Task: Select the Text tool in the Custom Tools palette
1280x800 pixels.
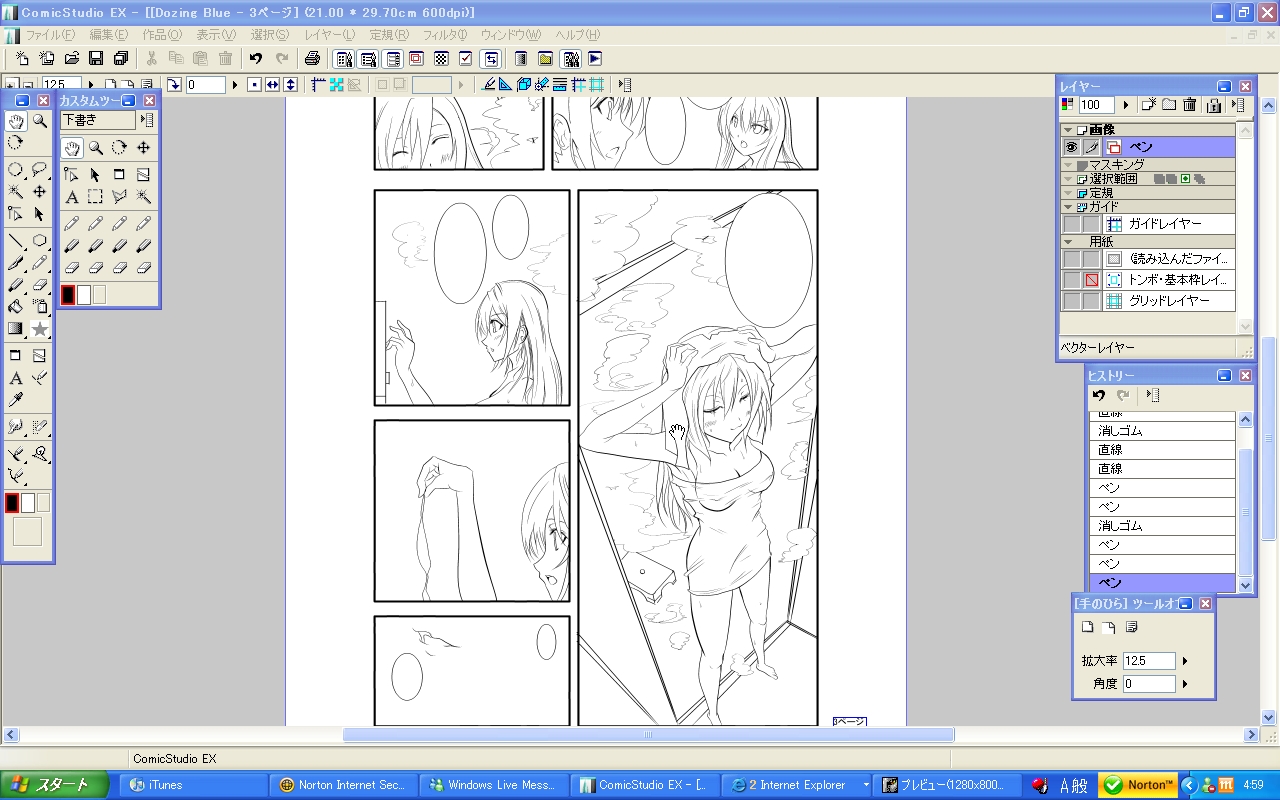Action: [72, 197]
